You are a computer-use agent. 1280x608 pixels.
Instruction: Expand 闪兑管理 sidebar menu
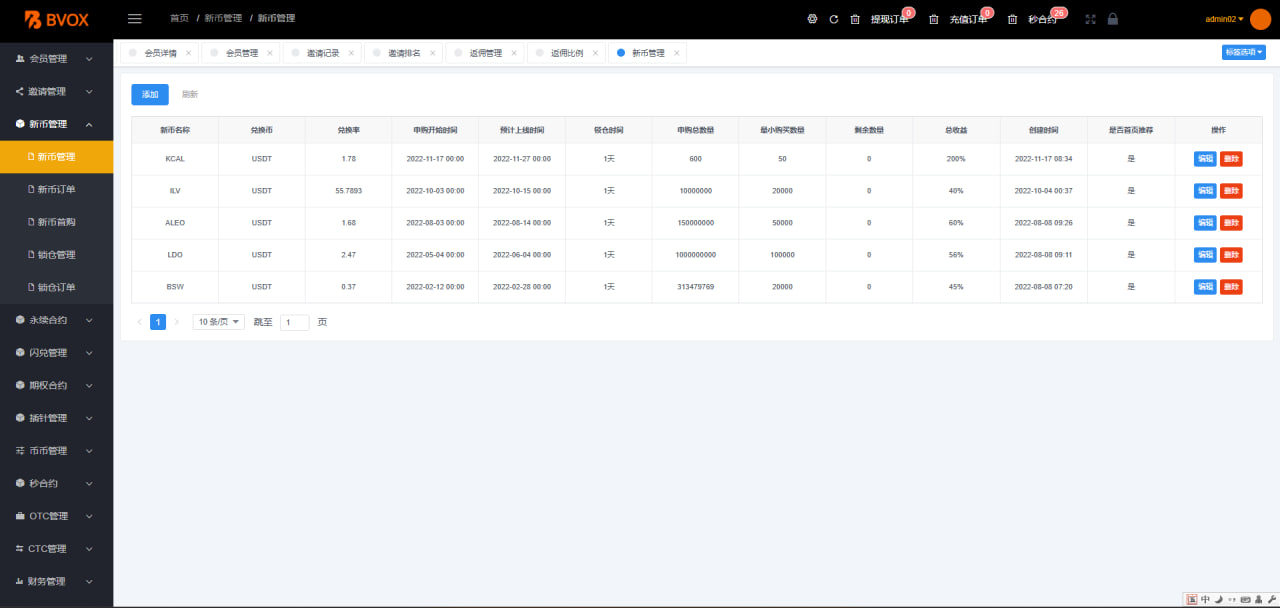pos(56,353)
